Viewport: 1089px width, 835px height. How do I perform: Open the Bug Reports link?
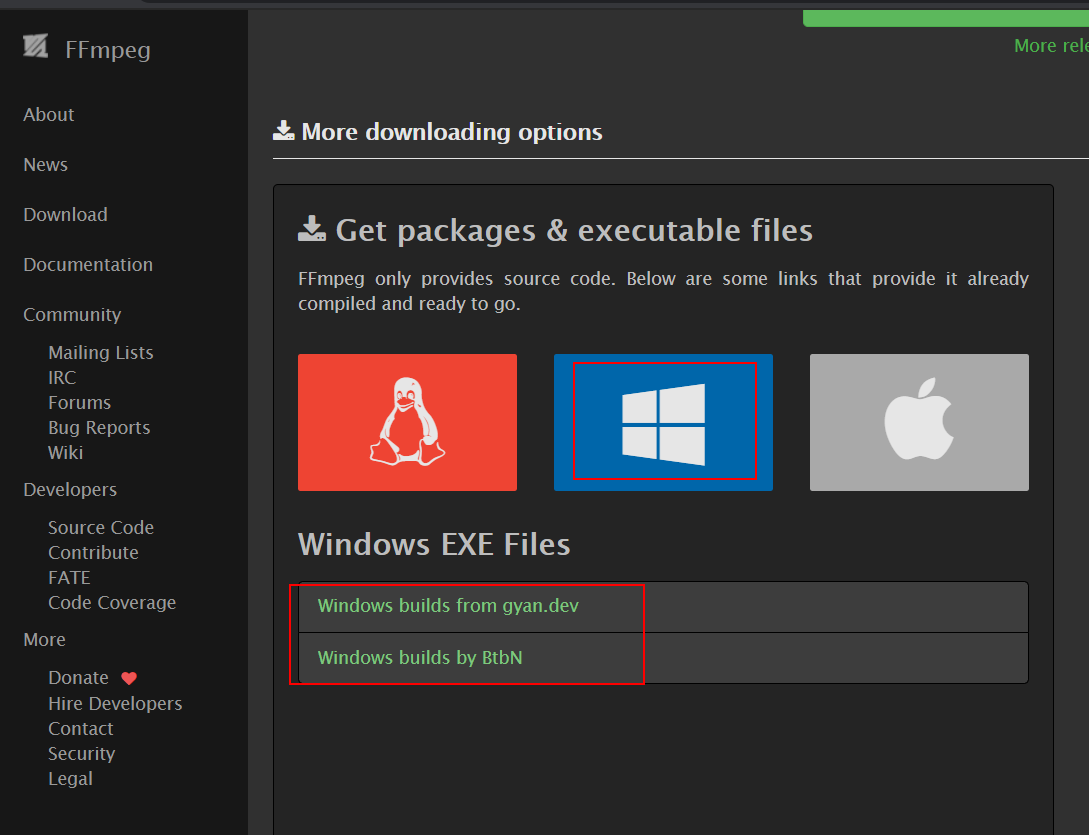click(x=99, y=428)
